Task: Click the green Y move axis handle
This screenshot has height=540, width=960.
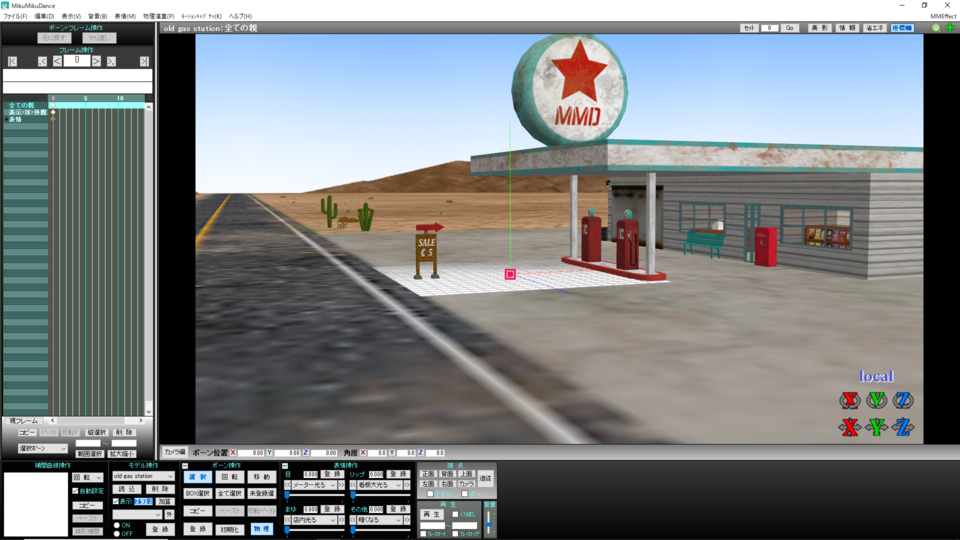Action: (x=876, y=427)
